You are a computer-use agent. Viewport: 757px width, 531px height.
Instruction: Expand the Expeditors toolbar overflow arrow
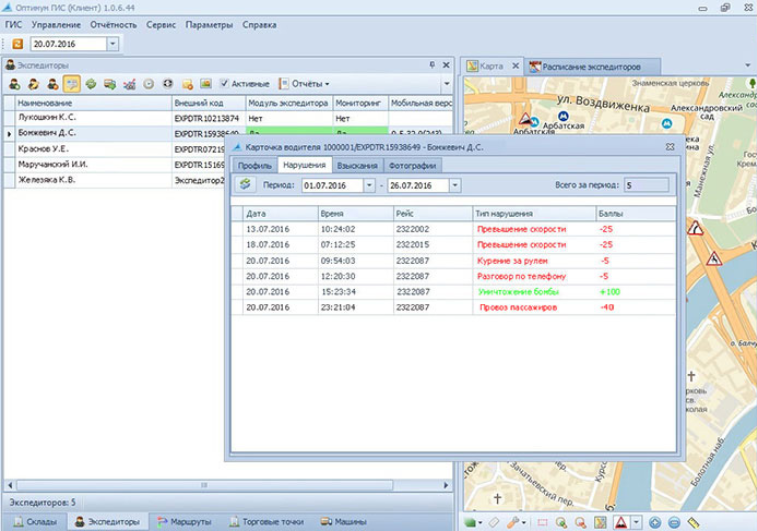[x=447, y=84]
